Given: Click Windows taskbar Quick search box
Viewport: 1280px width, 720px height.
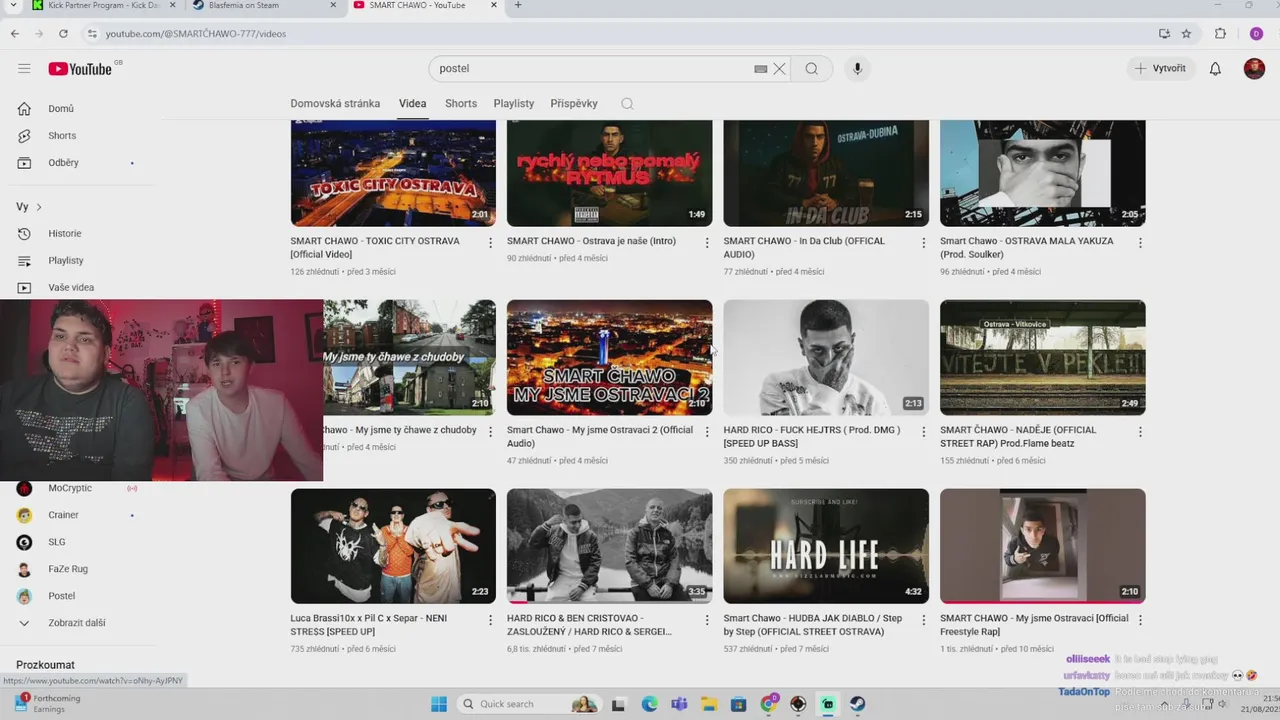Looking at the screenshot, I should click(x=528, y=704).
